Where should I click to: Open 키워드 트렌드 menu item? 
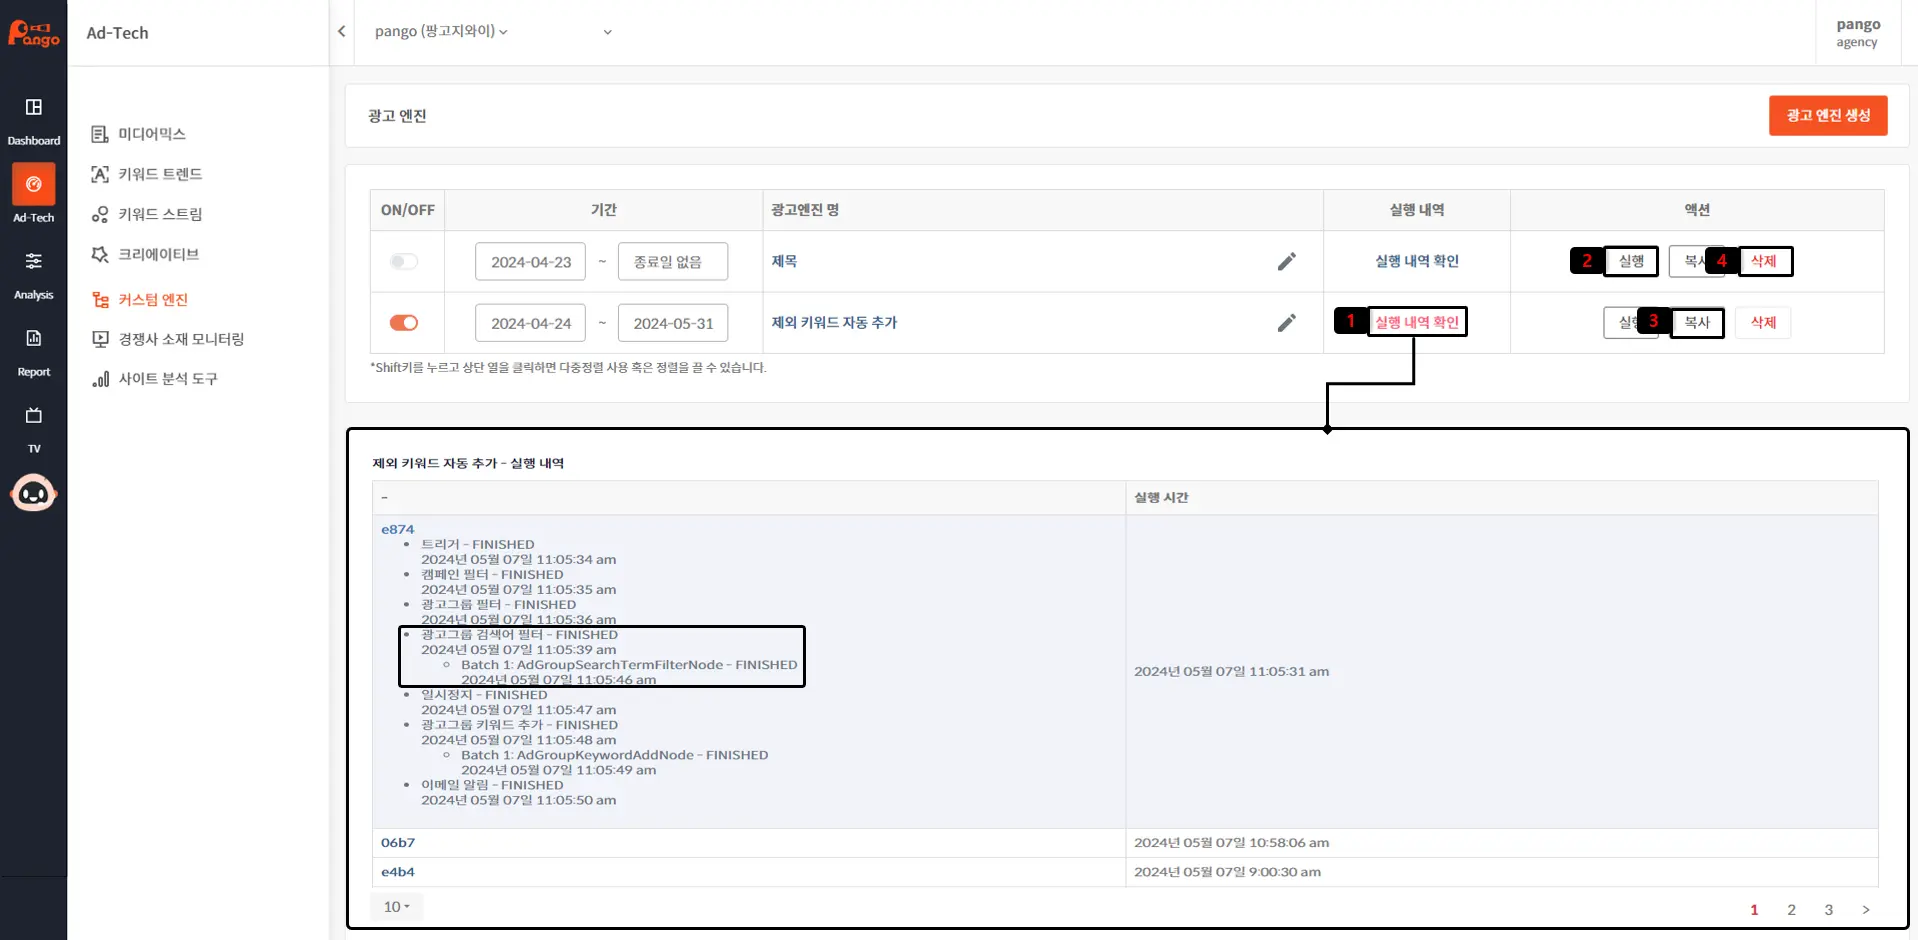coord(160,174)
